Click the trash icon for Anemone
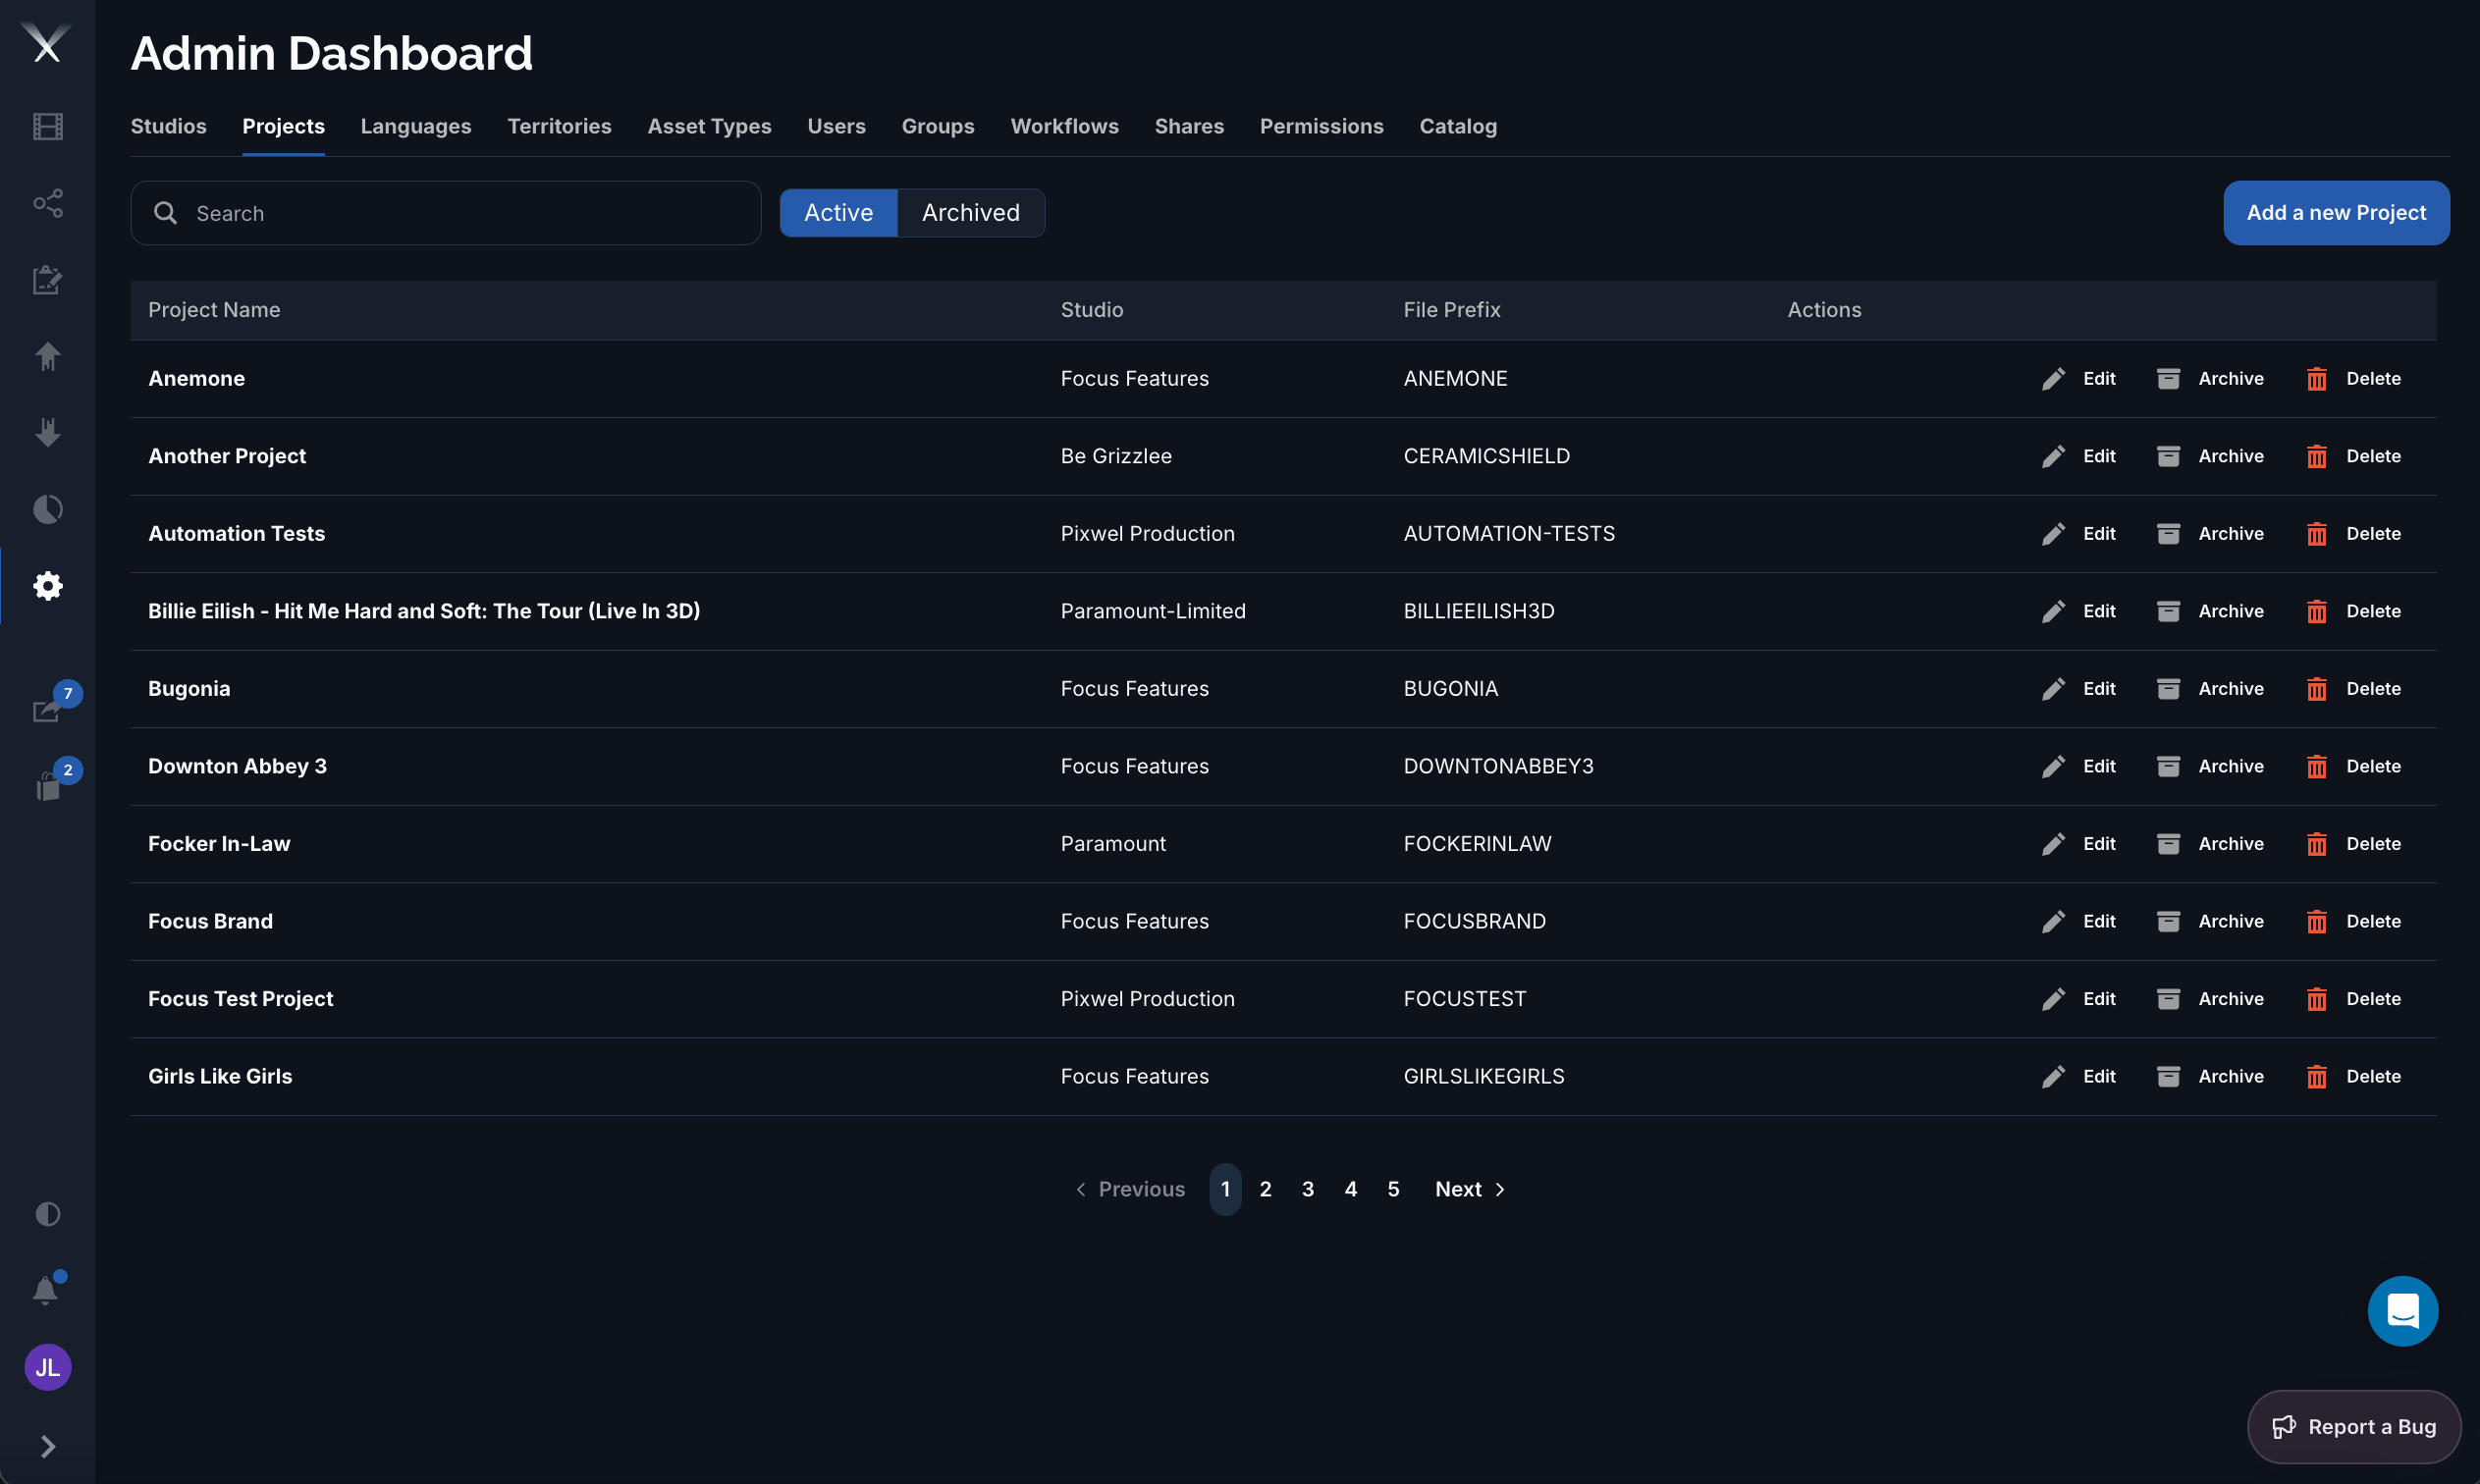Viewport: 2480px width, 1484px height. 2316,379
